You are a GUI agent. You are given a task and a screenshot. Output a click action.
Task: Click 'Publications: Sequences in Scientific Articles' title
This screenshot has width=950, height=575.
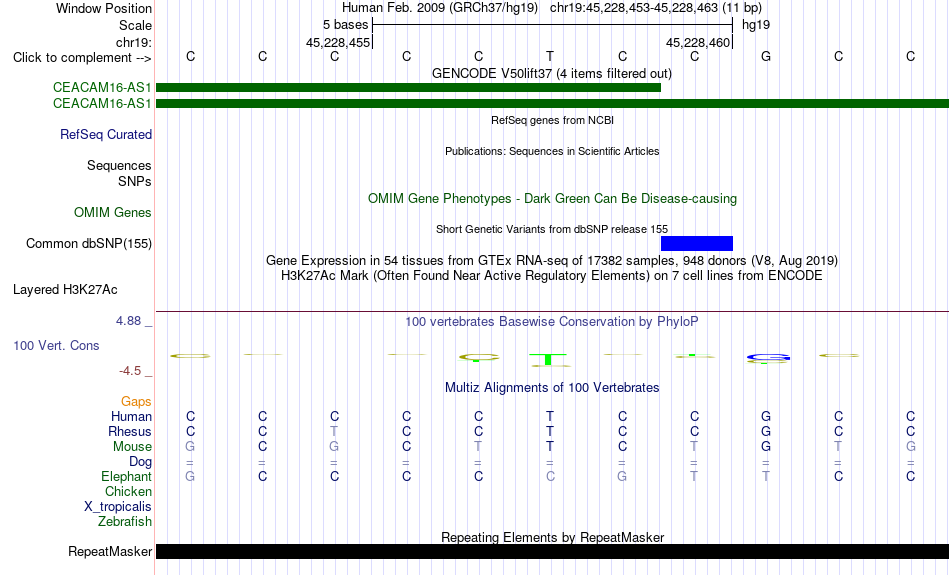[552, 151]
